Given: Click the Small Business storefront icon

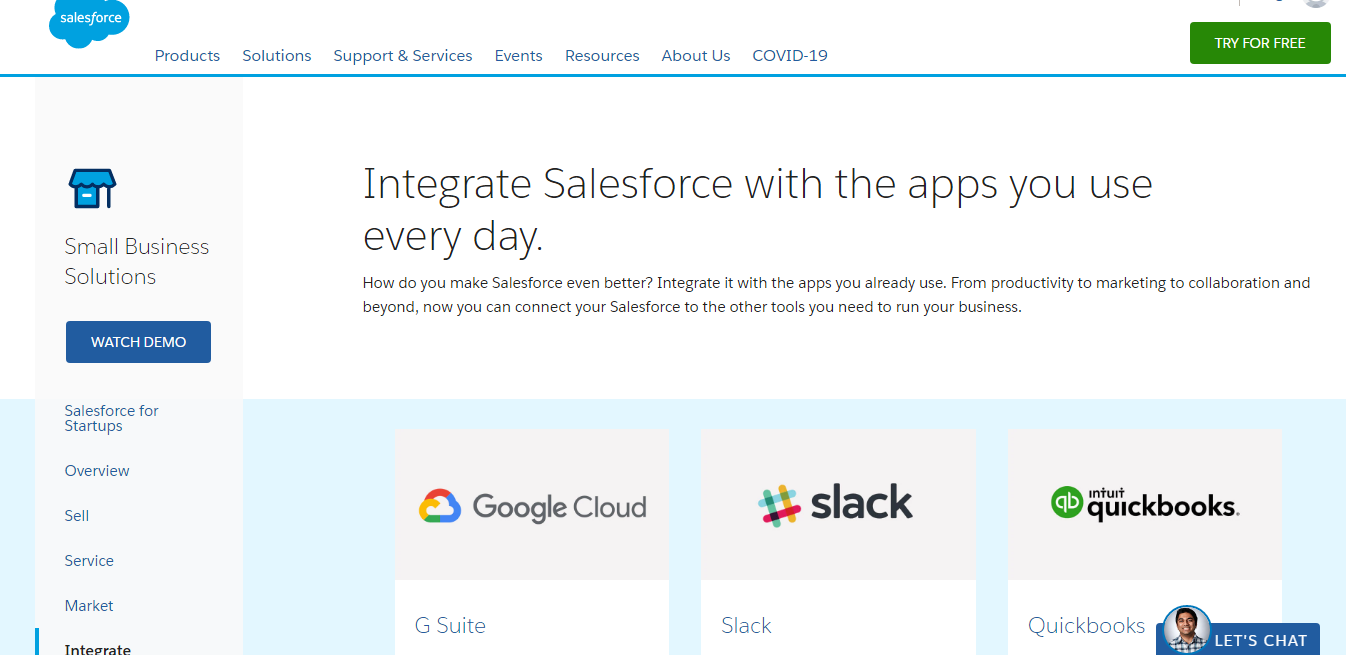Looking at the screenshot, I should click(x=92, y=189).
